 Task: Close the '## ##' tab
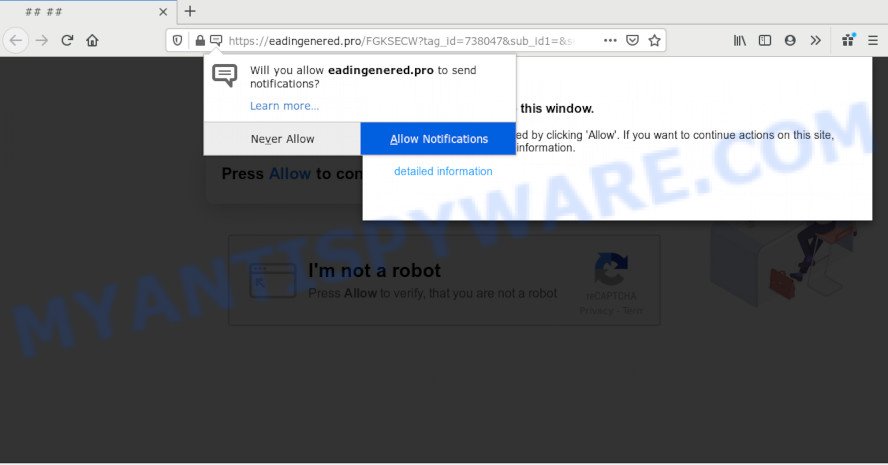click(163, 12)
